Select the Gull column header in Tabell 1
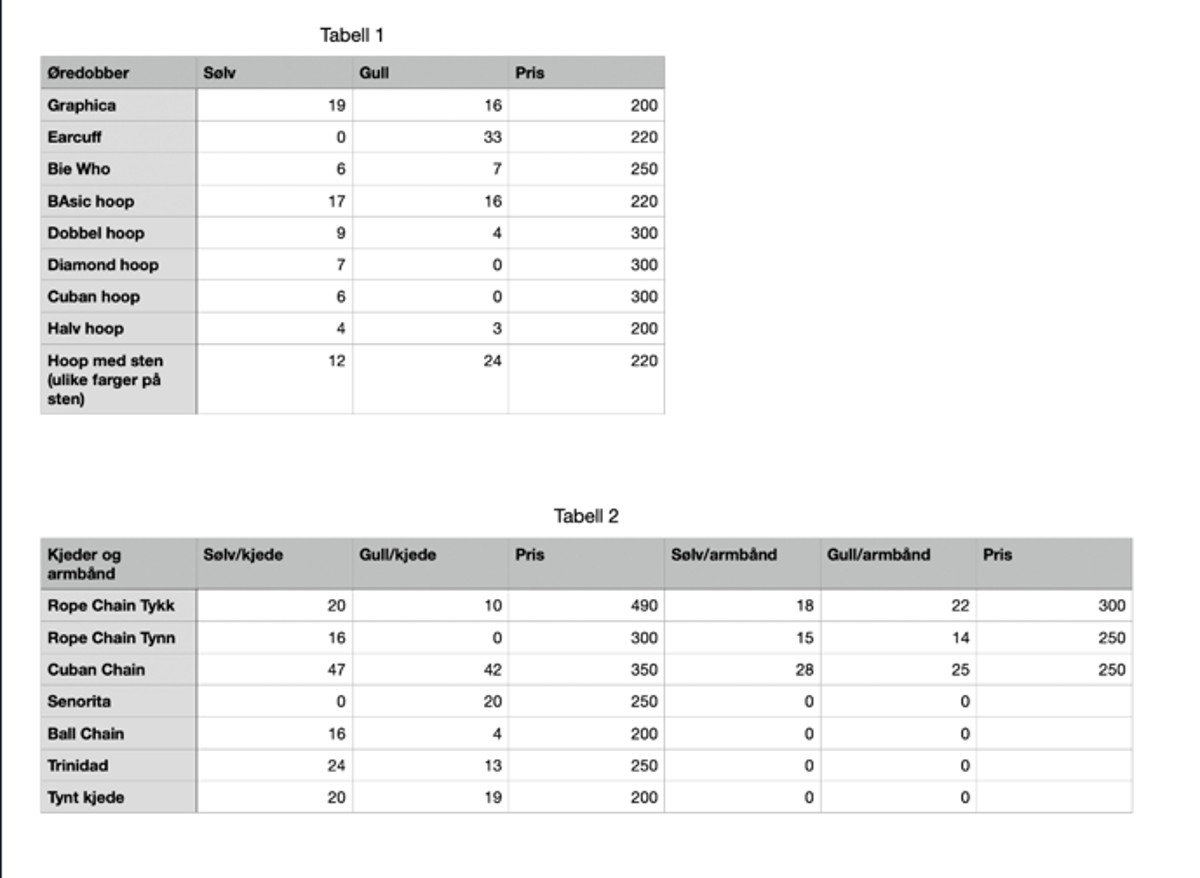 pos(430,73)
